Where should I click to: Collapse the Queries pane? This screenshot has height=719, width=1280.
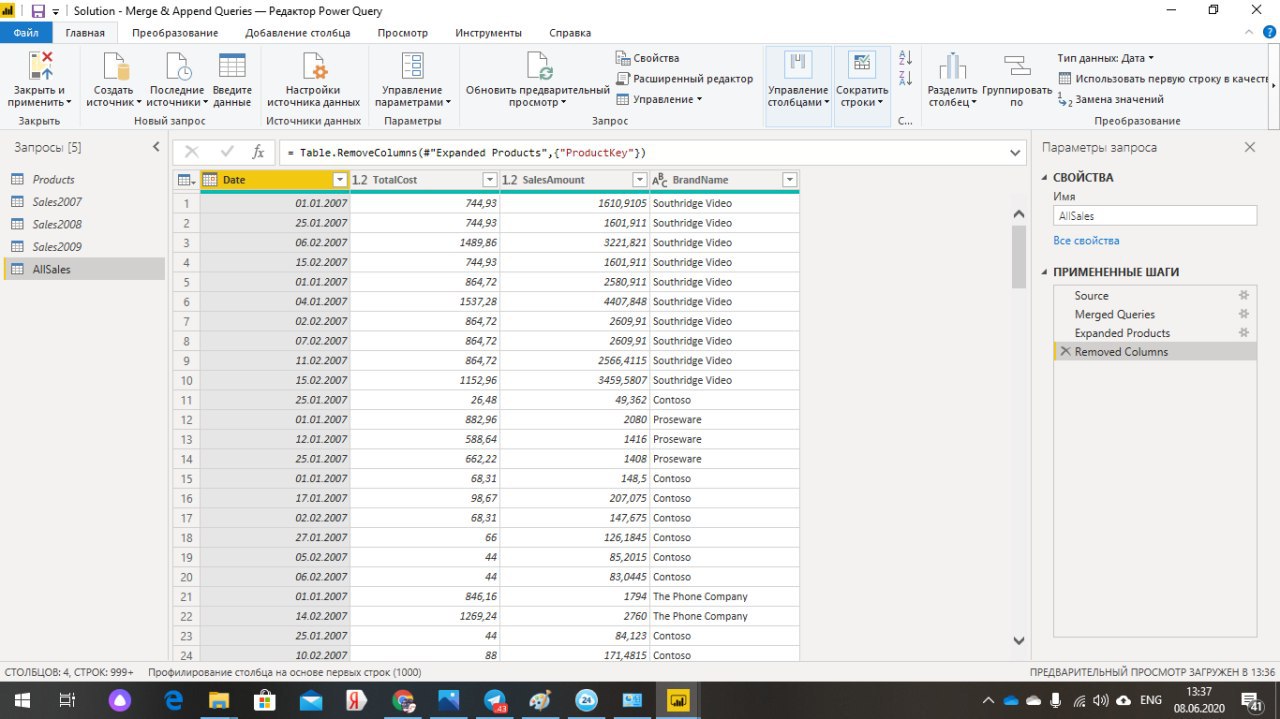click(x=155, y=147)
